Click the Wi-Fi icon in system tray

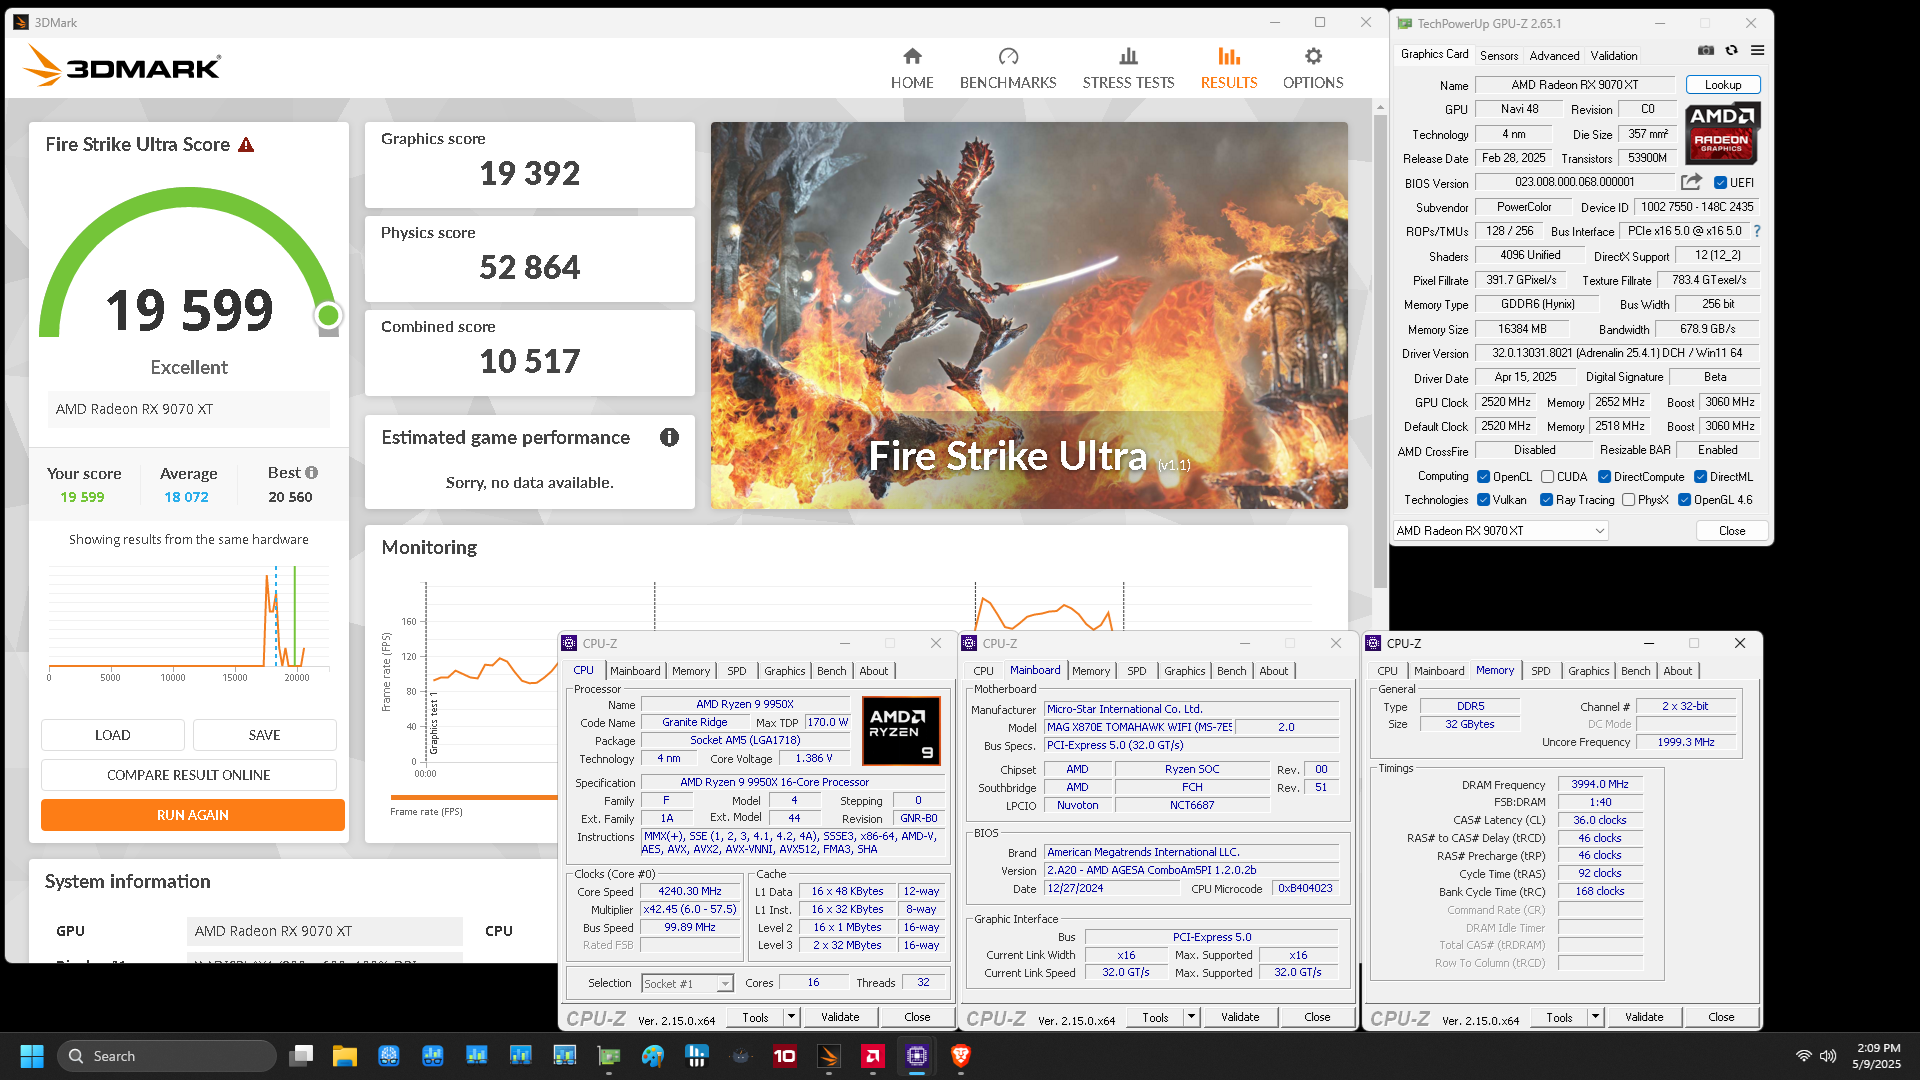click(x=1803, y=1056)
